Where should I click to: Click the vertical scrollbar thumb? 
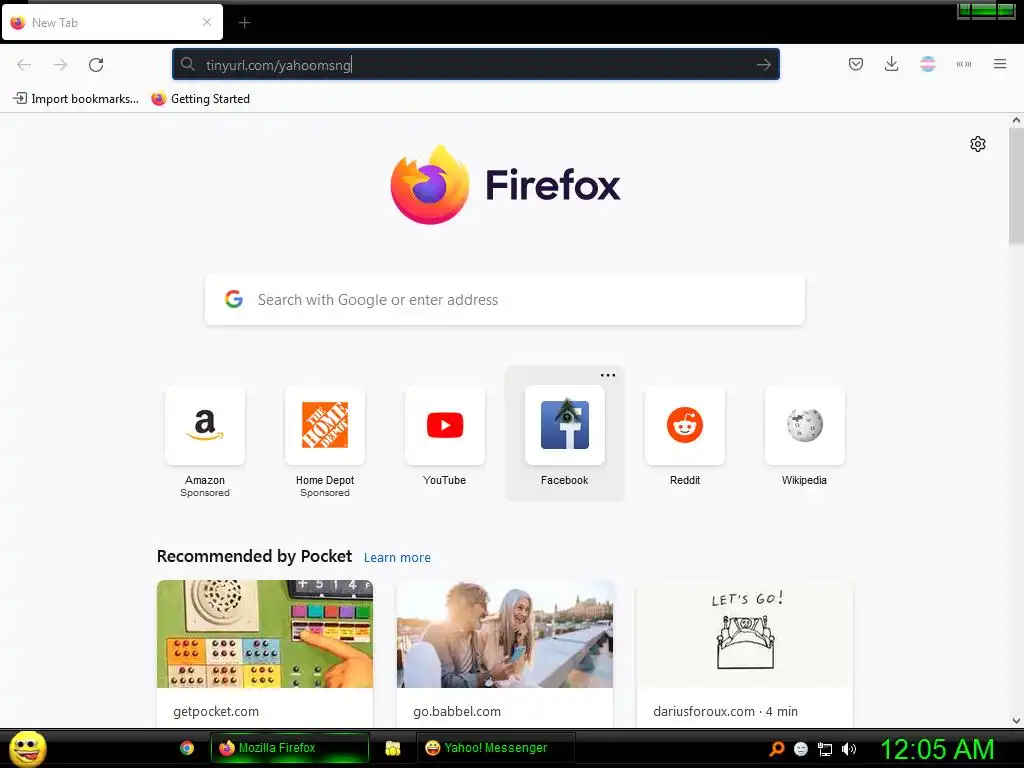(x=1016, y=187)
